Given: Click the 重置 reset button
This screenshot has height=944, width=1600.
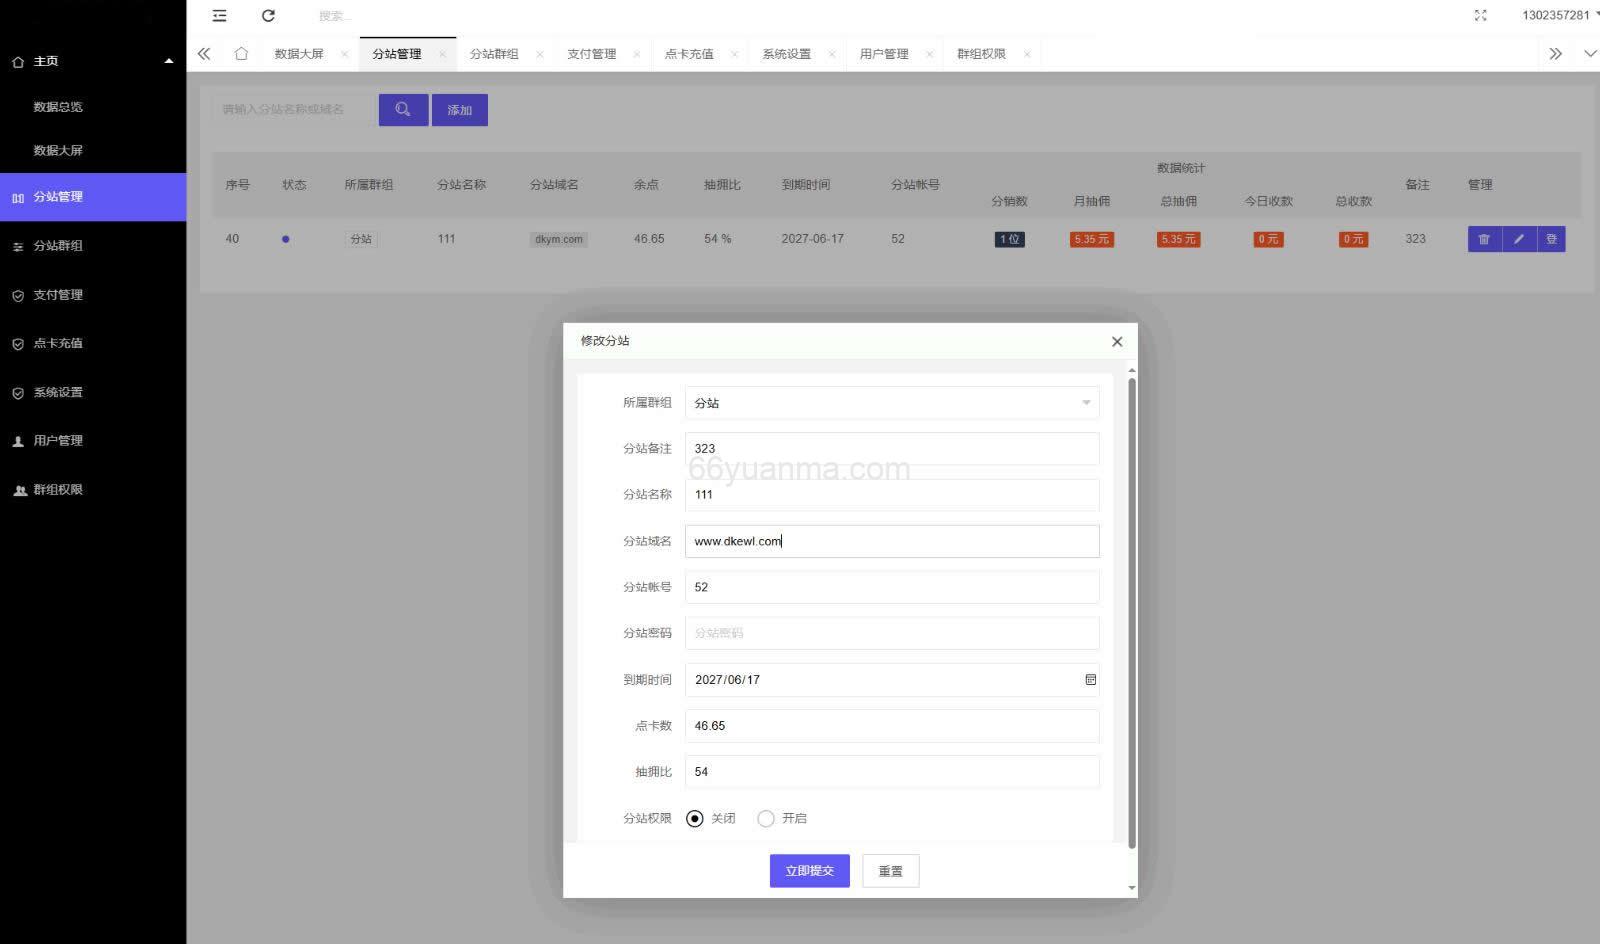Looking at the screenshot, I should (x=890, y=870).
